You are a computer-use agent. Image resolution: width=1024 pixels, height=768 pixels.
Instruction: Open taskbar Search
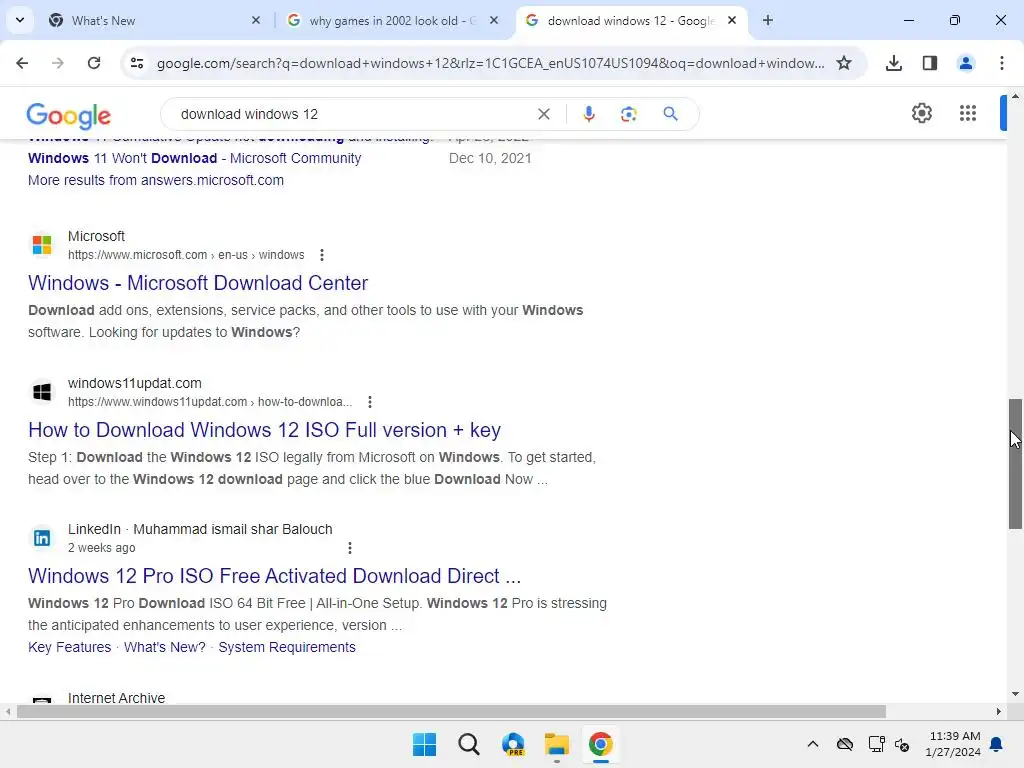(x=468, y=744)
